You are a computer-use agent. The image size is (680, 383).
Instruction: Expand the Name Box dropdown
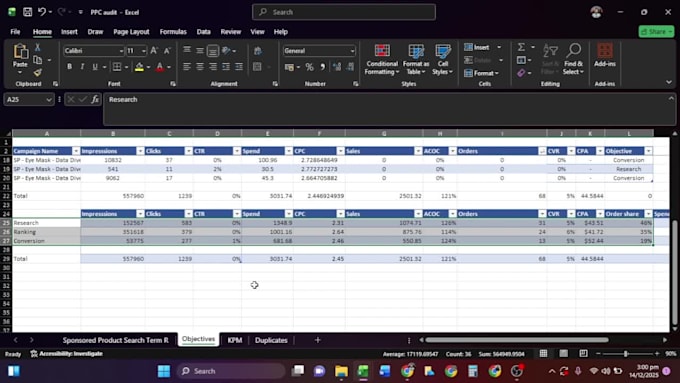pos(49,99)
